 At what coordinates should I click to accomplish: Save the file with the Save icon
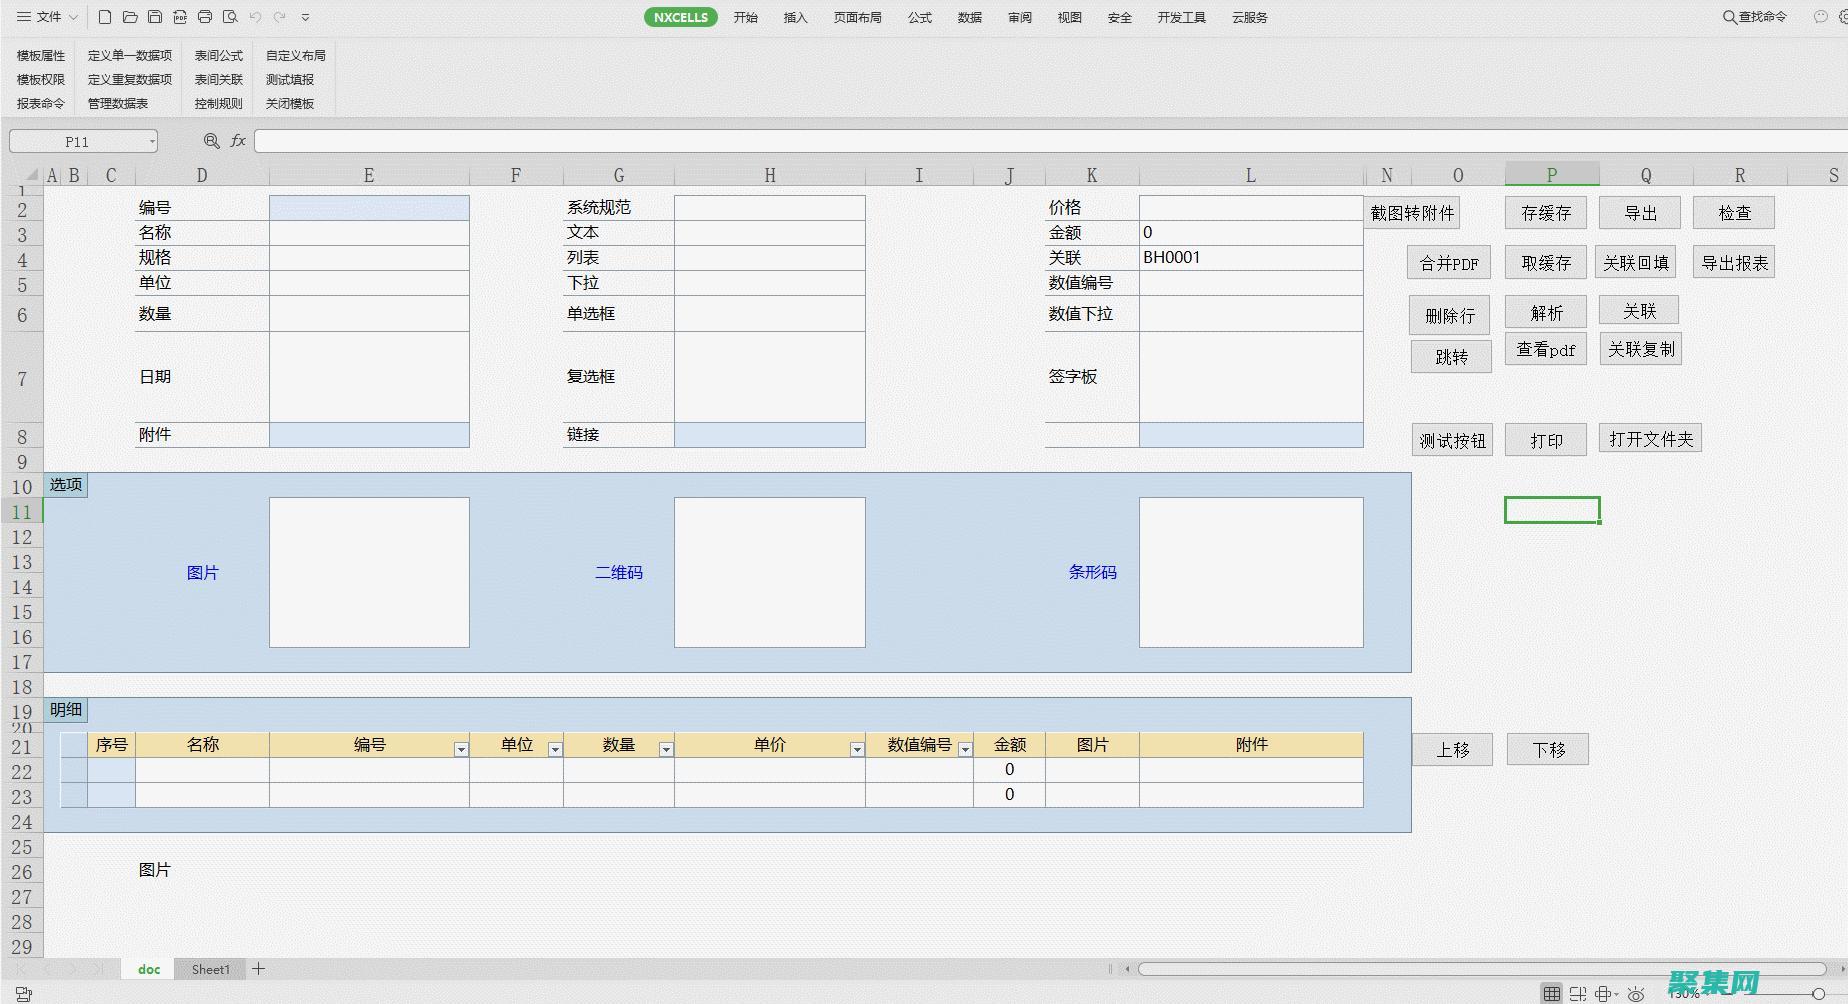click(155, 17)
